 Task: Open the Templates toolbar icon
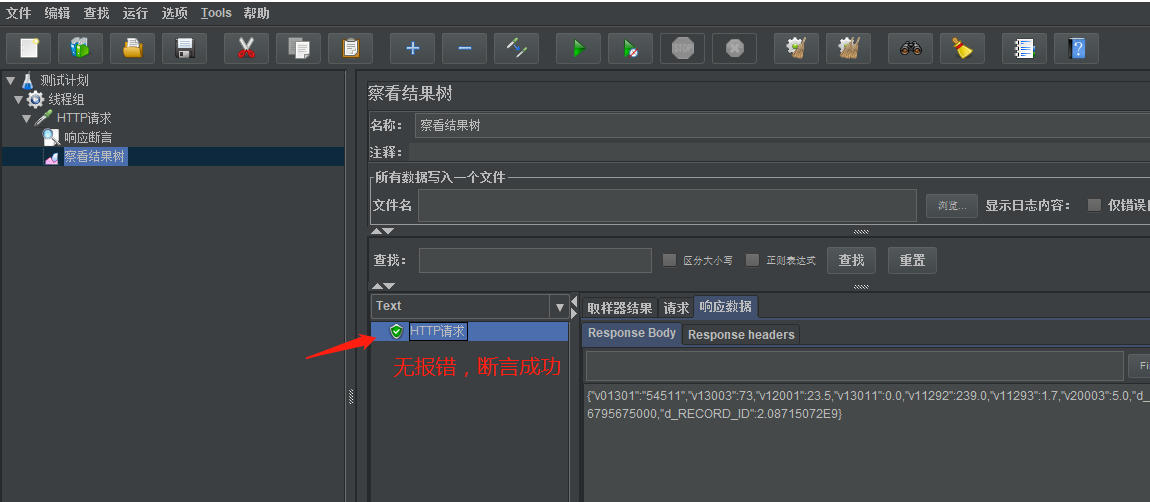81,48
